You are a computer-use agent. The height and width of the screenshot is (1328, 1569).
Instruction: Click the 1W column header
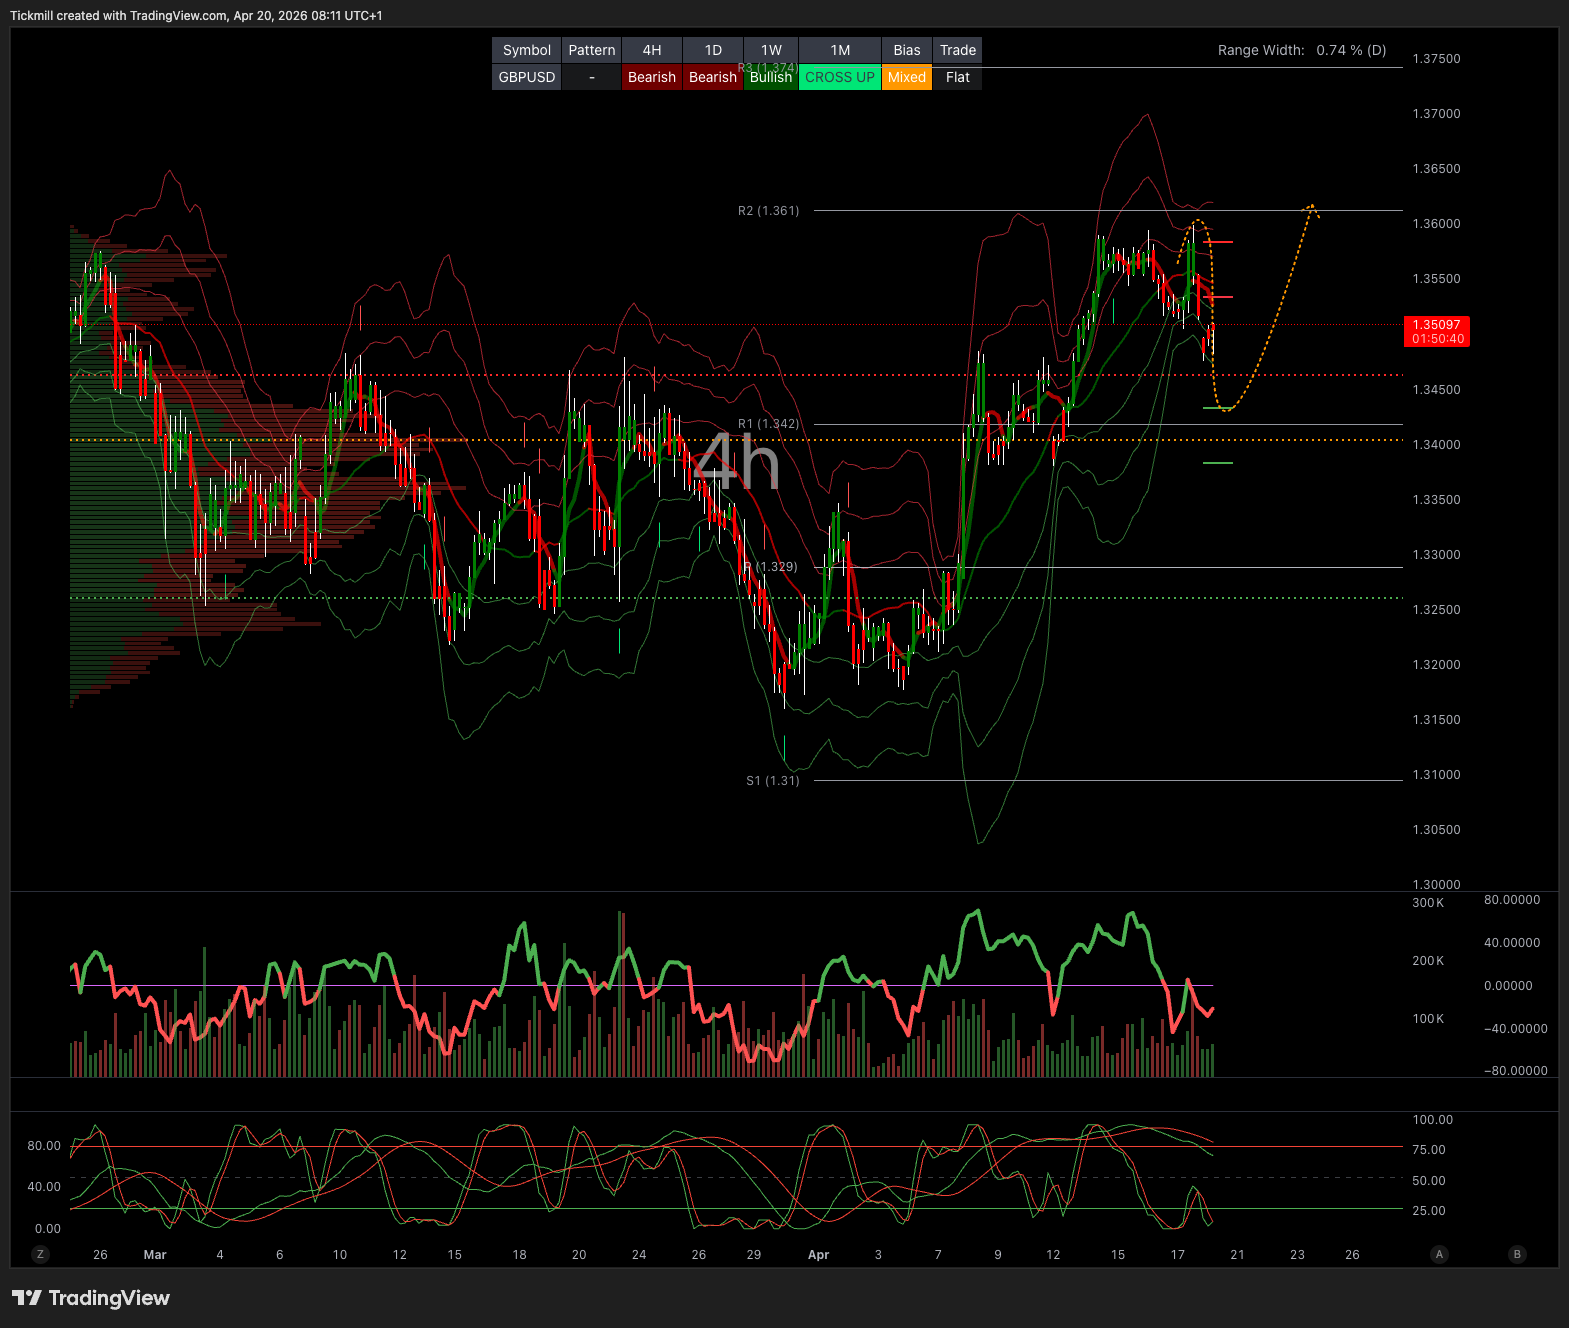[x=771, y=50]
